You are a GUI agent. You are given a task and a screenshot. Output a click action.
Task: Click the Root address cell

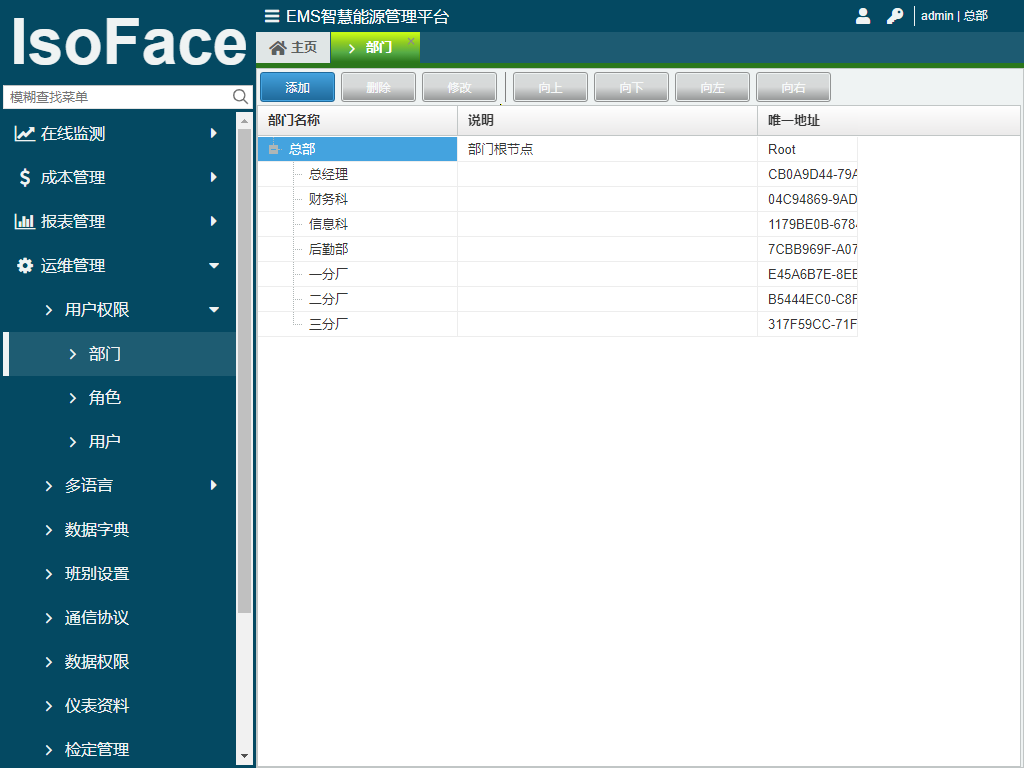coord(807,150)
